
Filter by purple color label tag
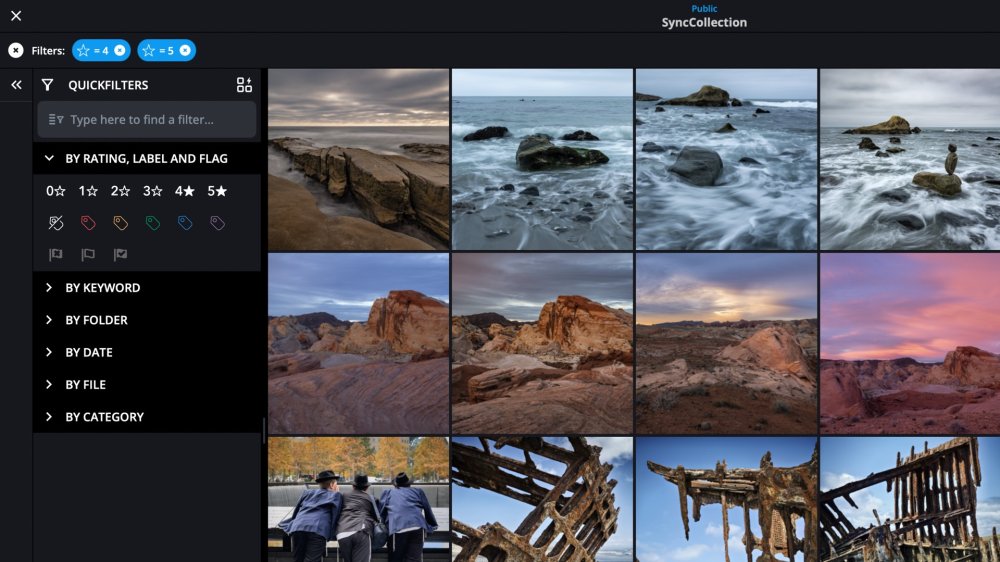217,223
